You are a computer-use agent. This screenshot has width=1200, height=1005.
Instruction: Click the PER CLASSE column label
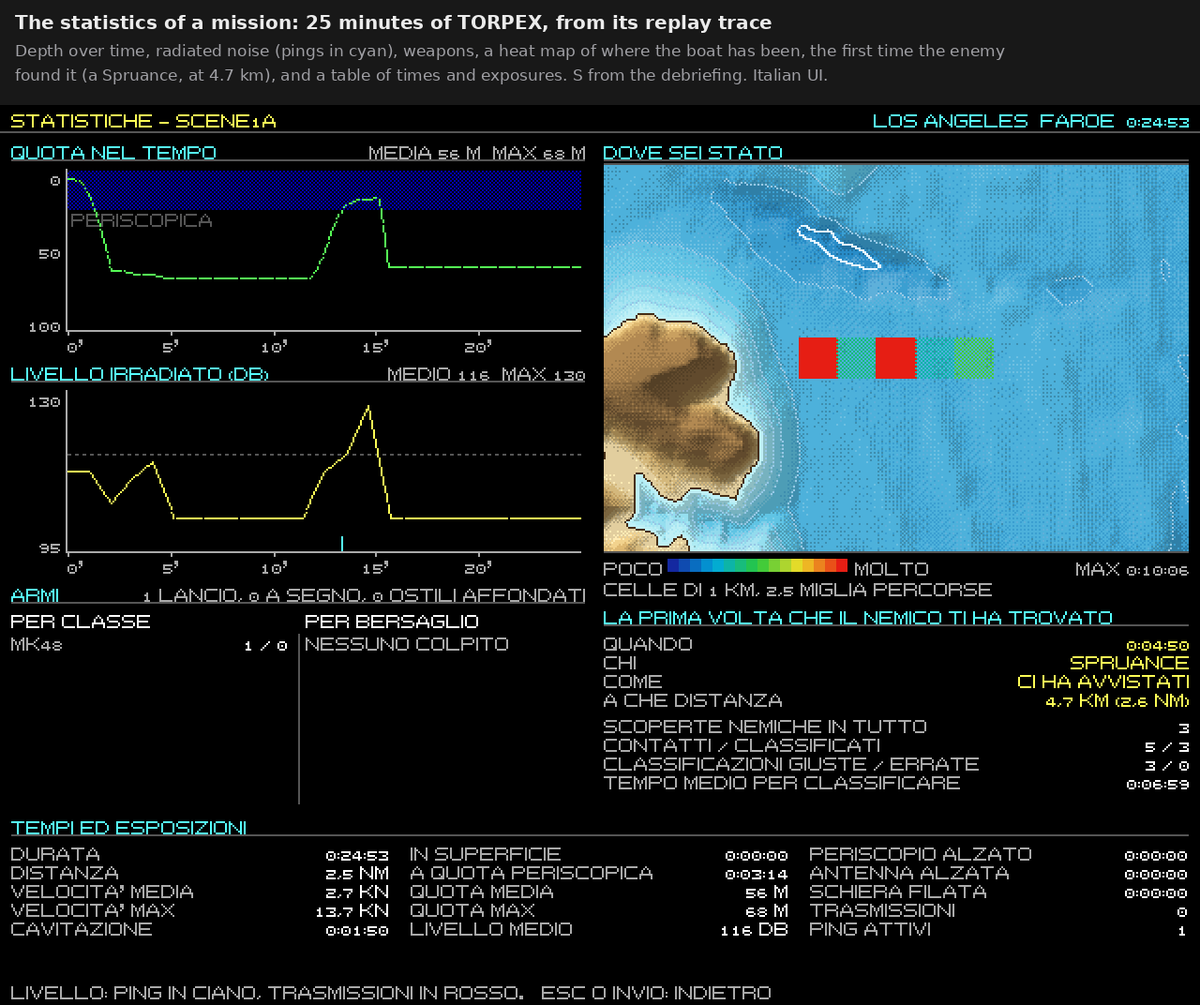[x=80, y=621]
